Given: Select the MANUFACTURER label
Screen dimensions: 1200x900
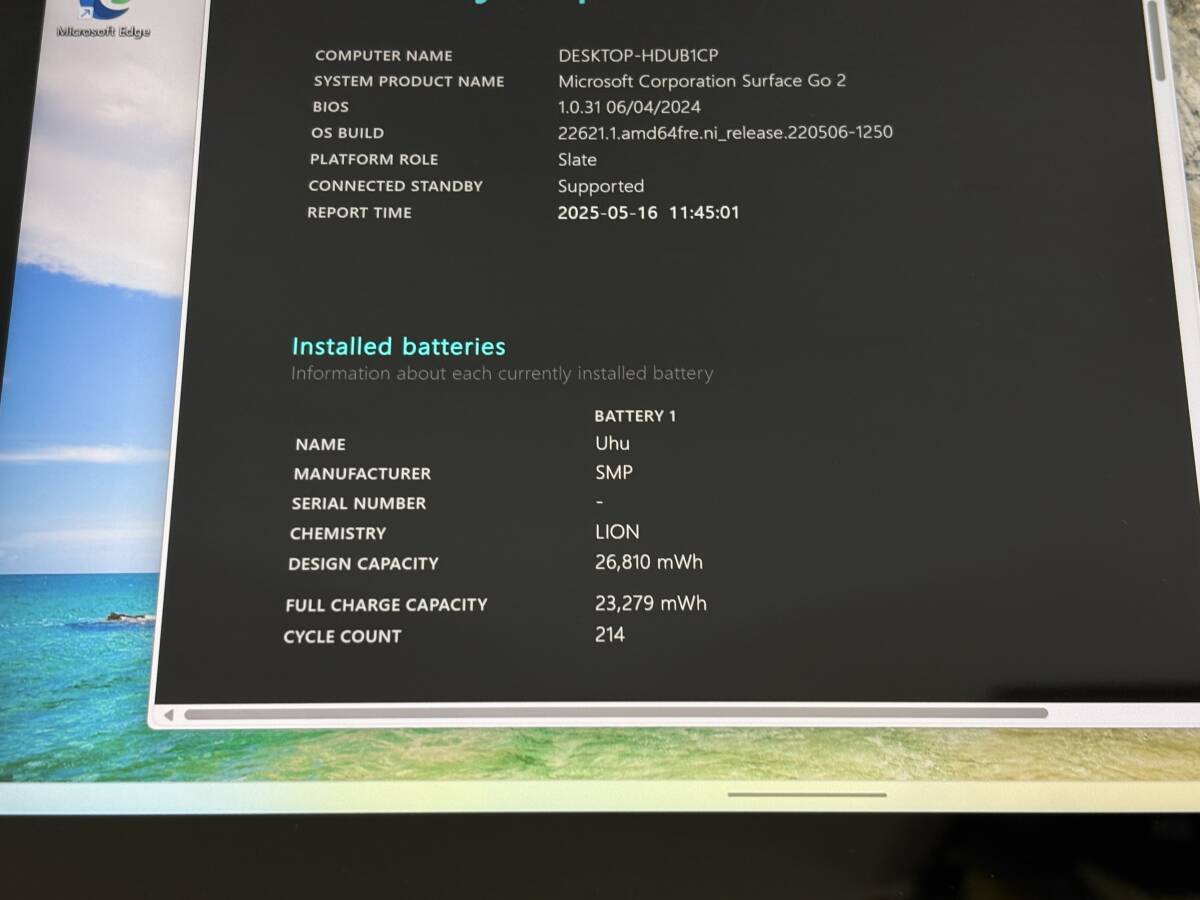Looking at the screenshot, I should (x=362, y=474).
